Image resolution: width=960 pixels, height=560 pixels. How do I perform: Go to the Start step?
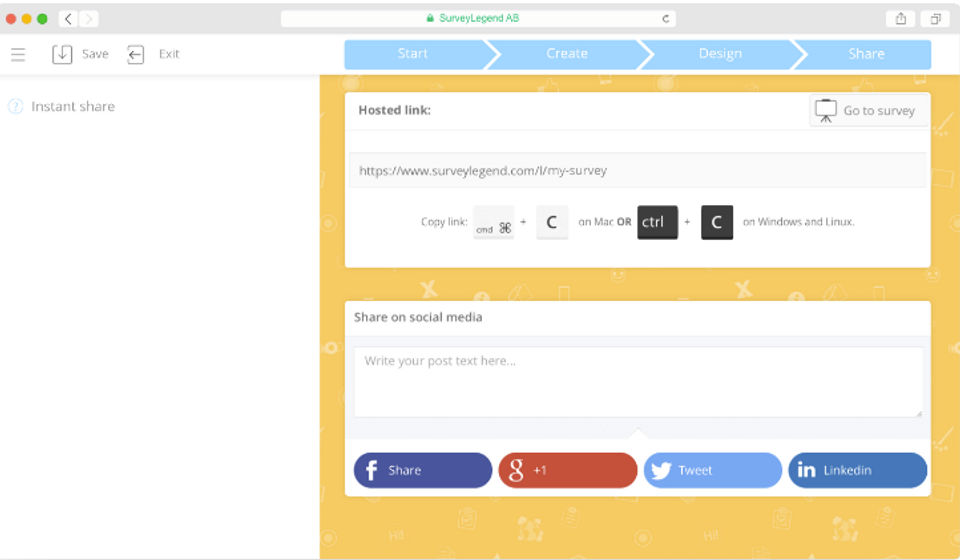coord(414,54)
